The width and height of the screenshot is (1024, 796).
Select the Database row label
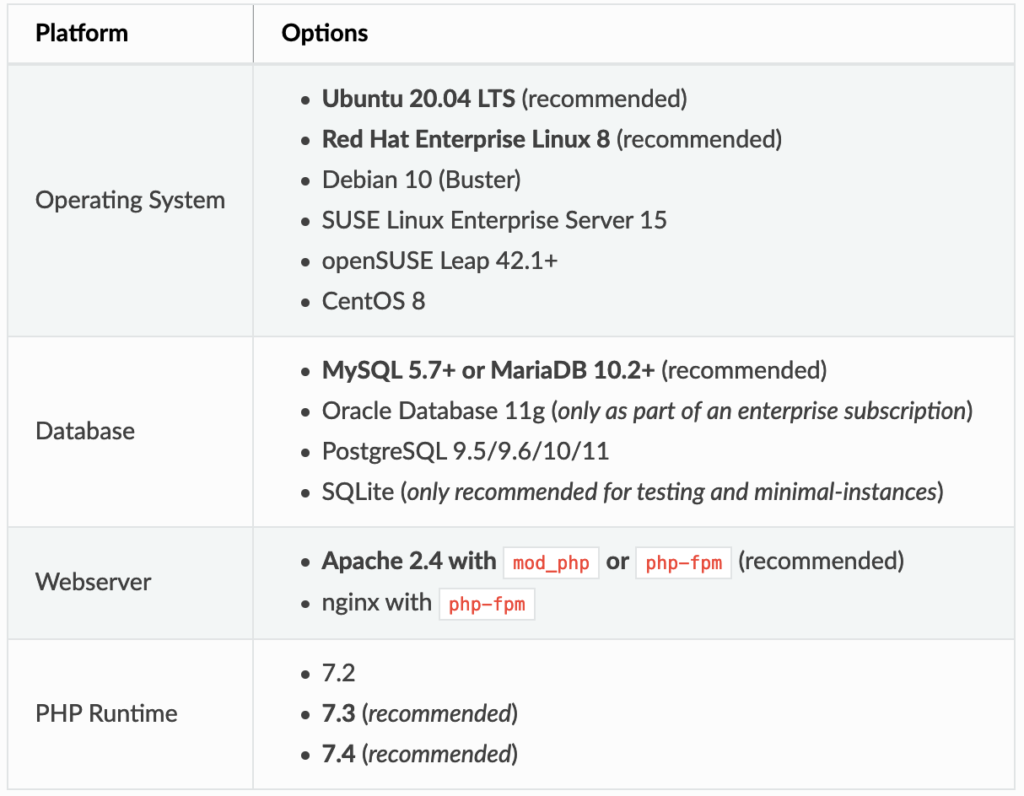point(85,431)
